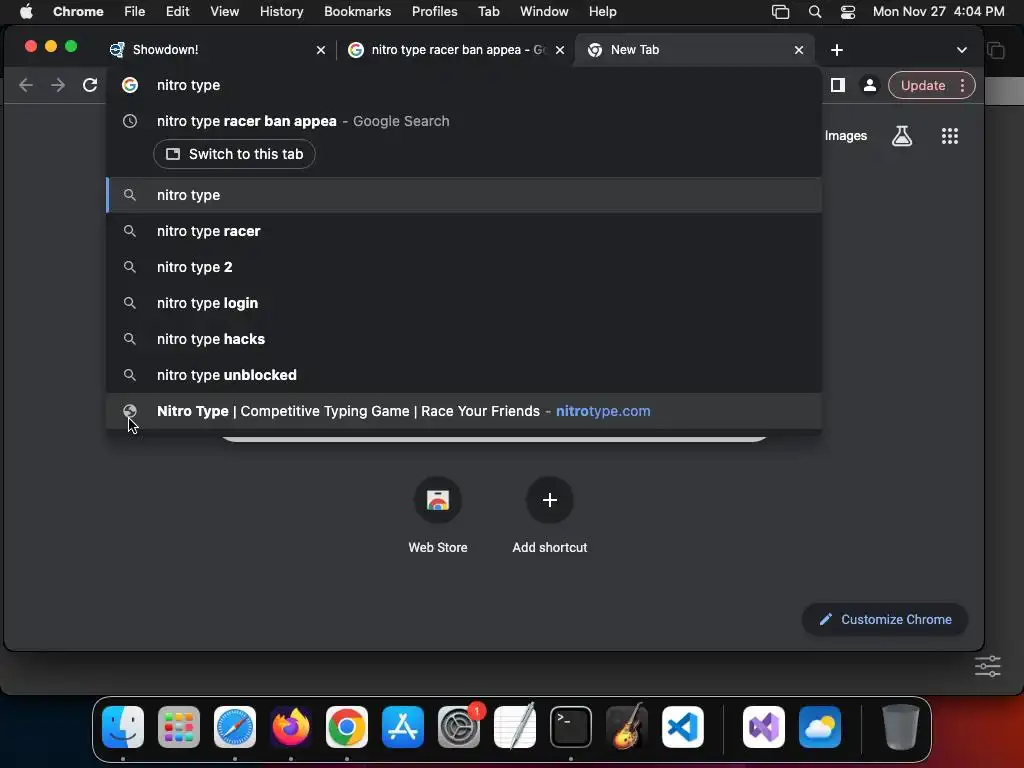Open Control Center in menu bar

coord(848,12)
